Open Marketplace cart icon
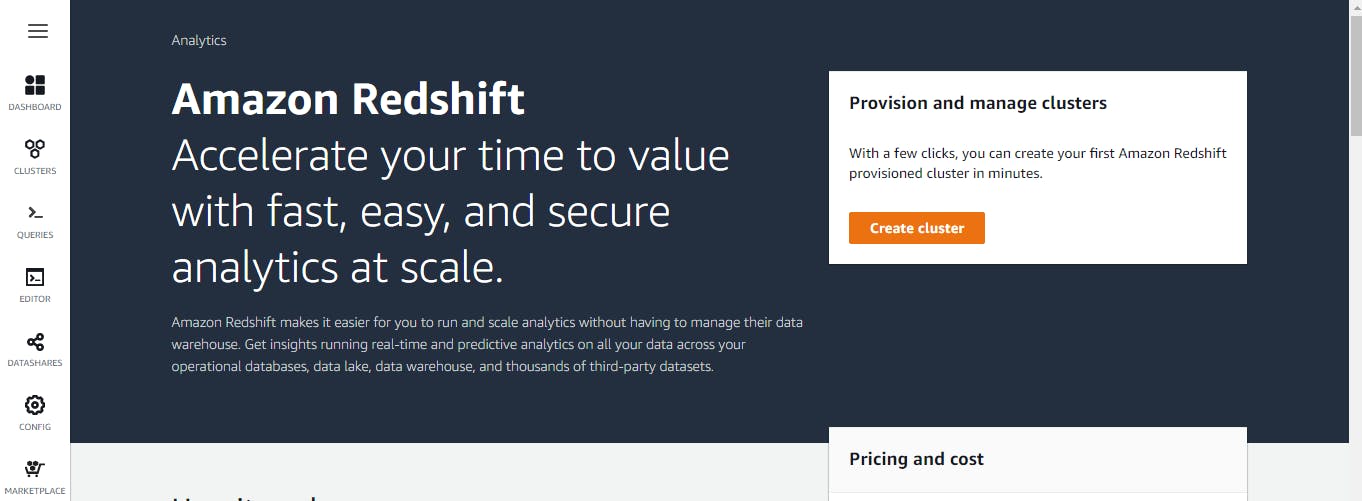Image resolution: width=1362 pixels, height=501 pixels. pyautogui.click(x=35, y=468)
